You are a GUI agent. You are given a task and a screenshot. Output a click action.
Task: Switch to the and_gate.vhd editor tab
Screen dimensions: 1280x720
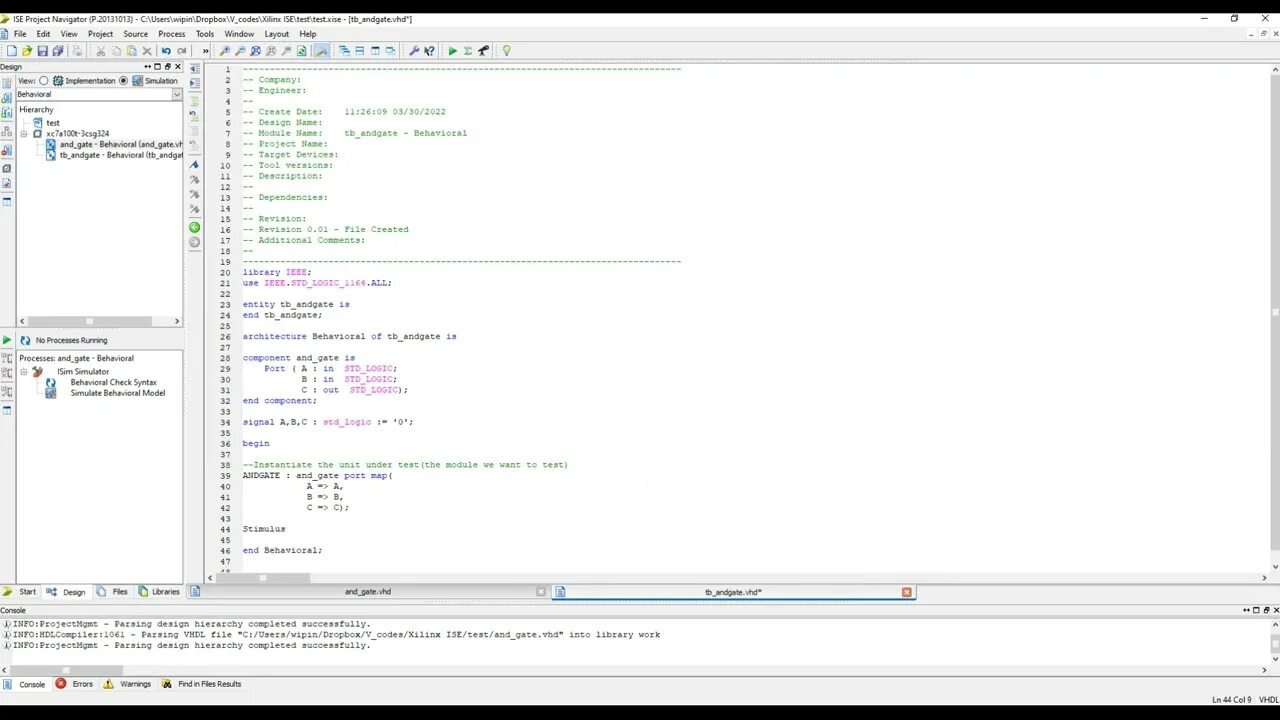(x=368, y=592)
